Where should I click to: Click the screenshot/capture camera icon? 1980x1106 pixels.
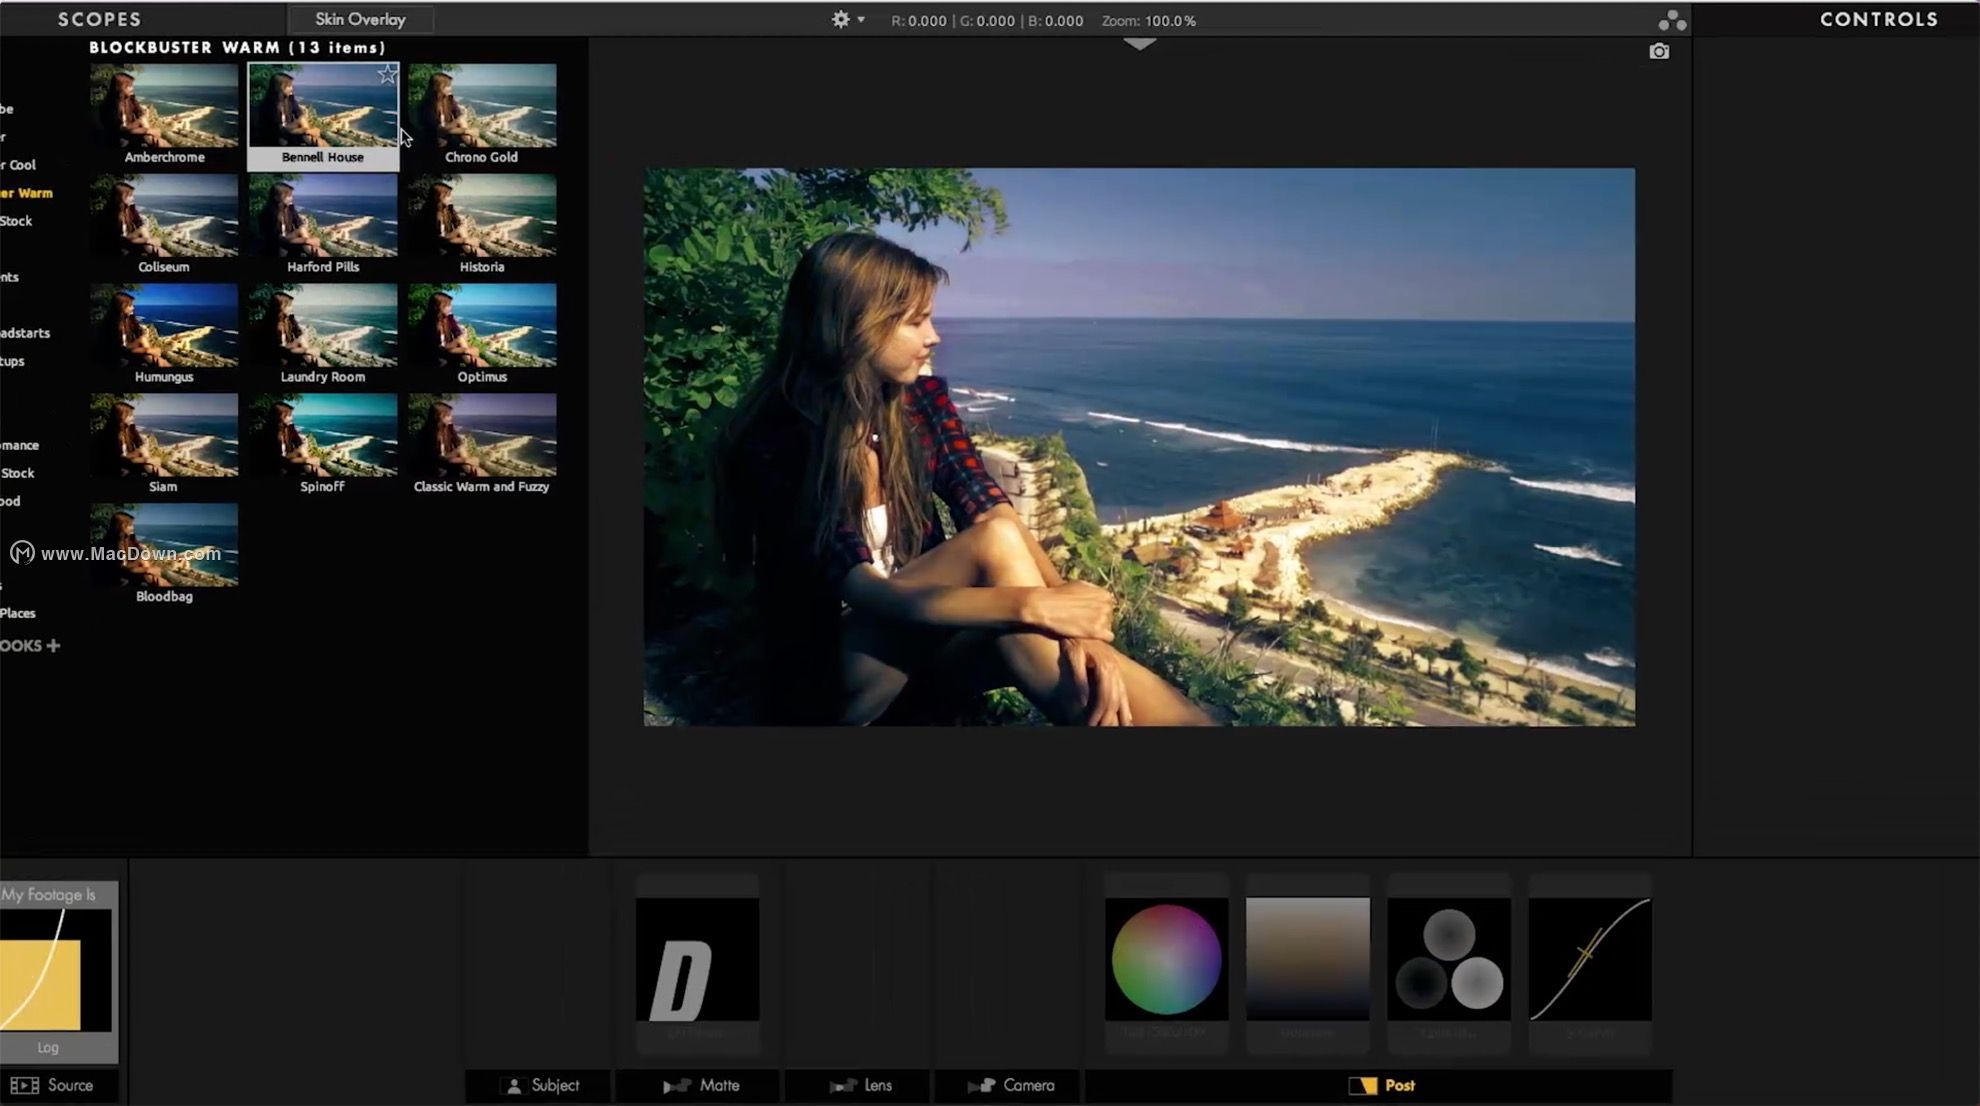pyautogui.click(x=1658, y=49)
